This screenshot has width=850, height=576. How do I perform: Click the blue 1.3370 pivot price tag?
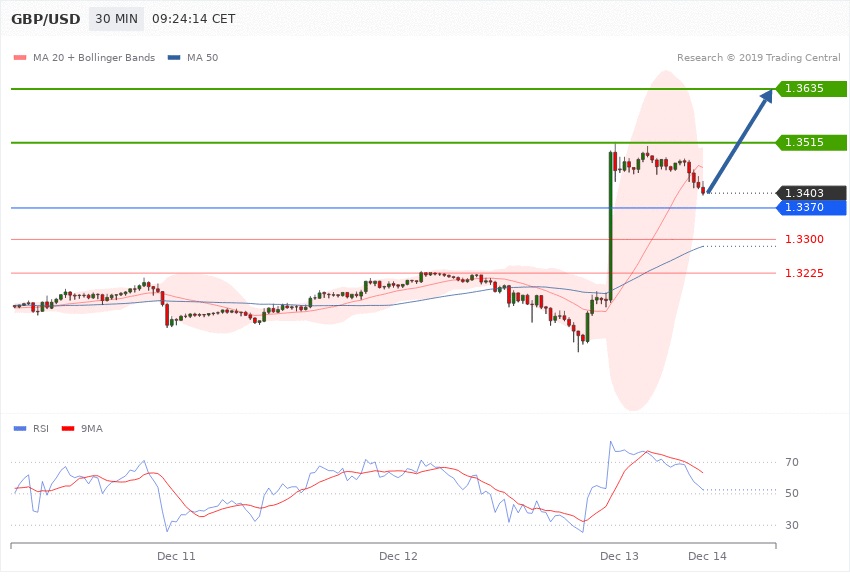pos(811,207)
